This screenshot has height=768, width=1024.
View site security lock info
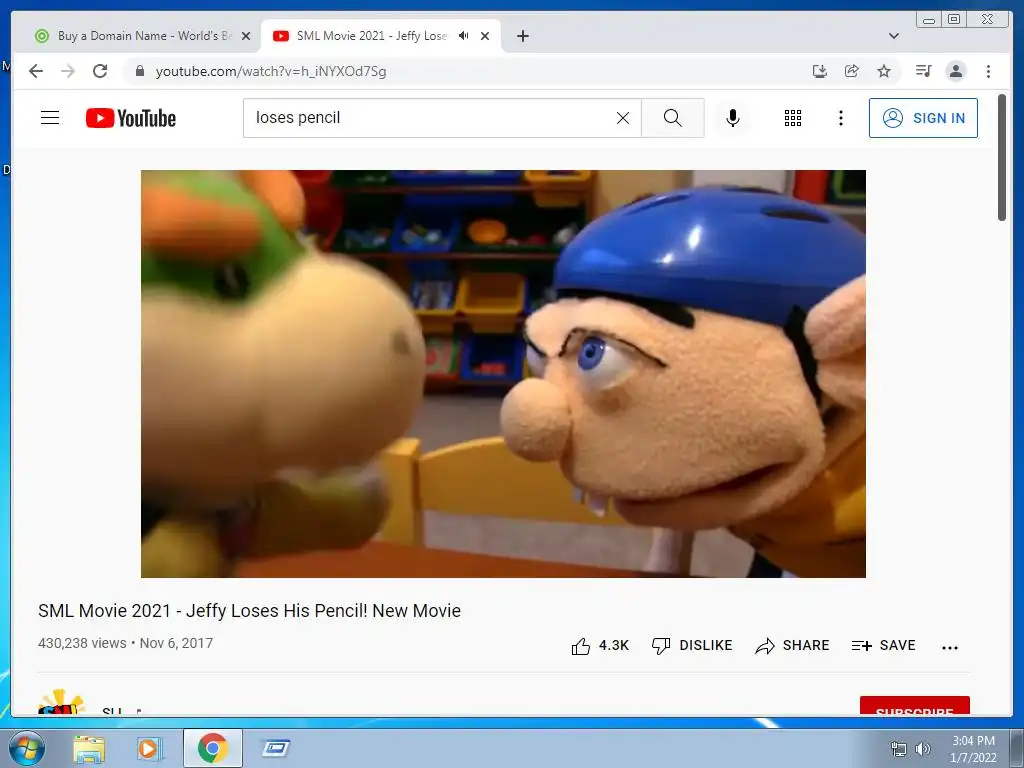[140, 71]
